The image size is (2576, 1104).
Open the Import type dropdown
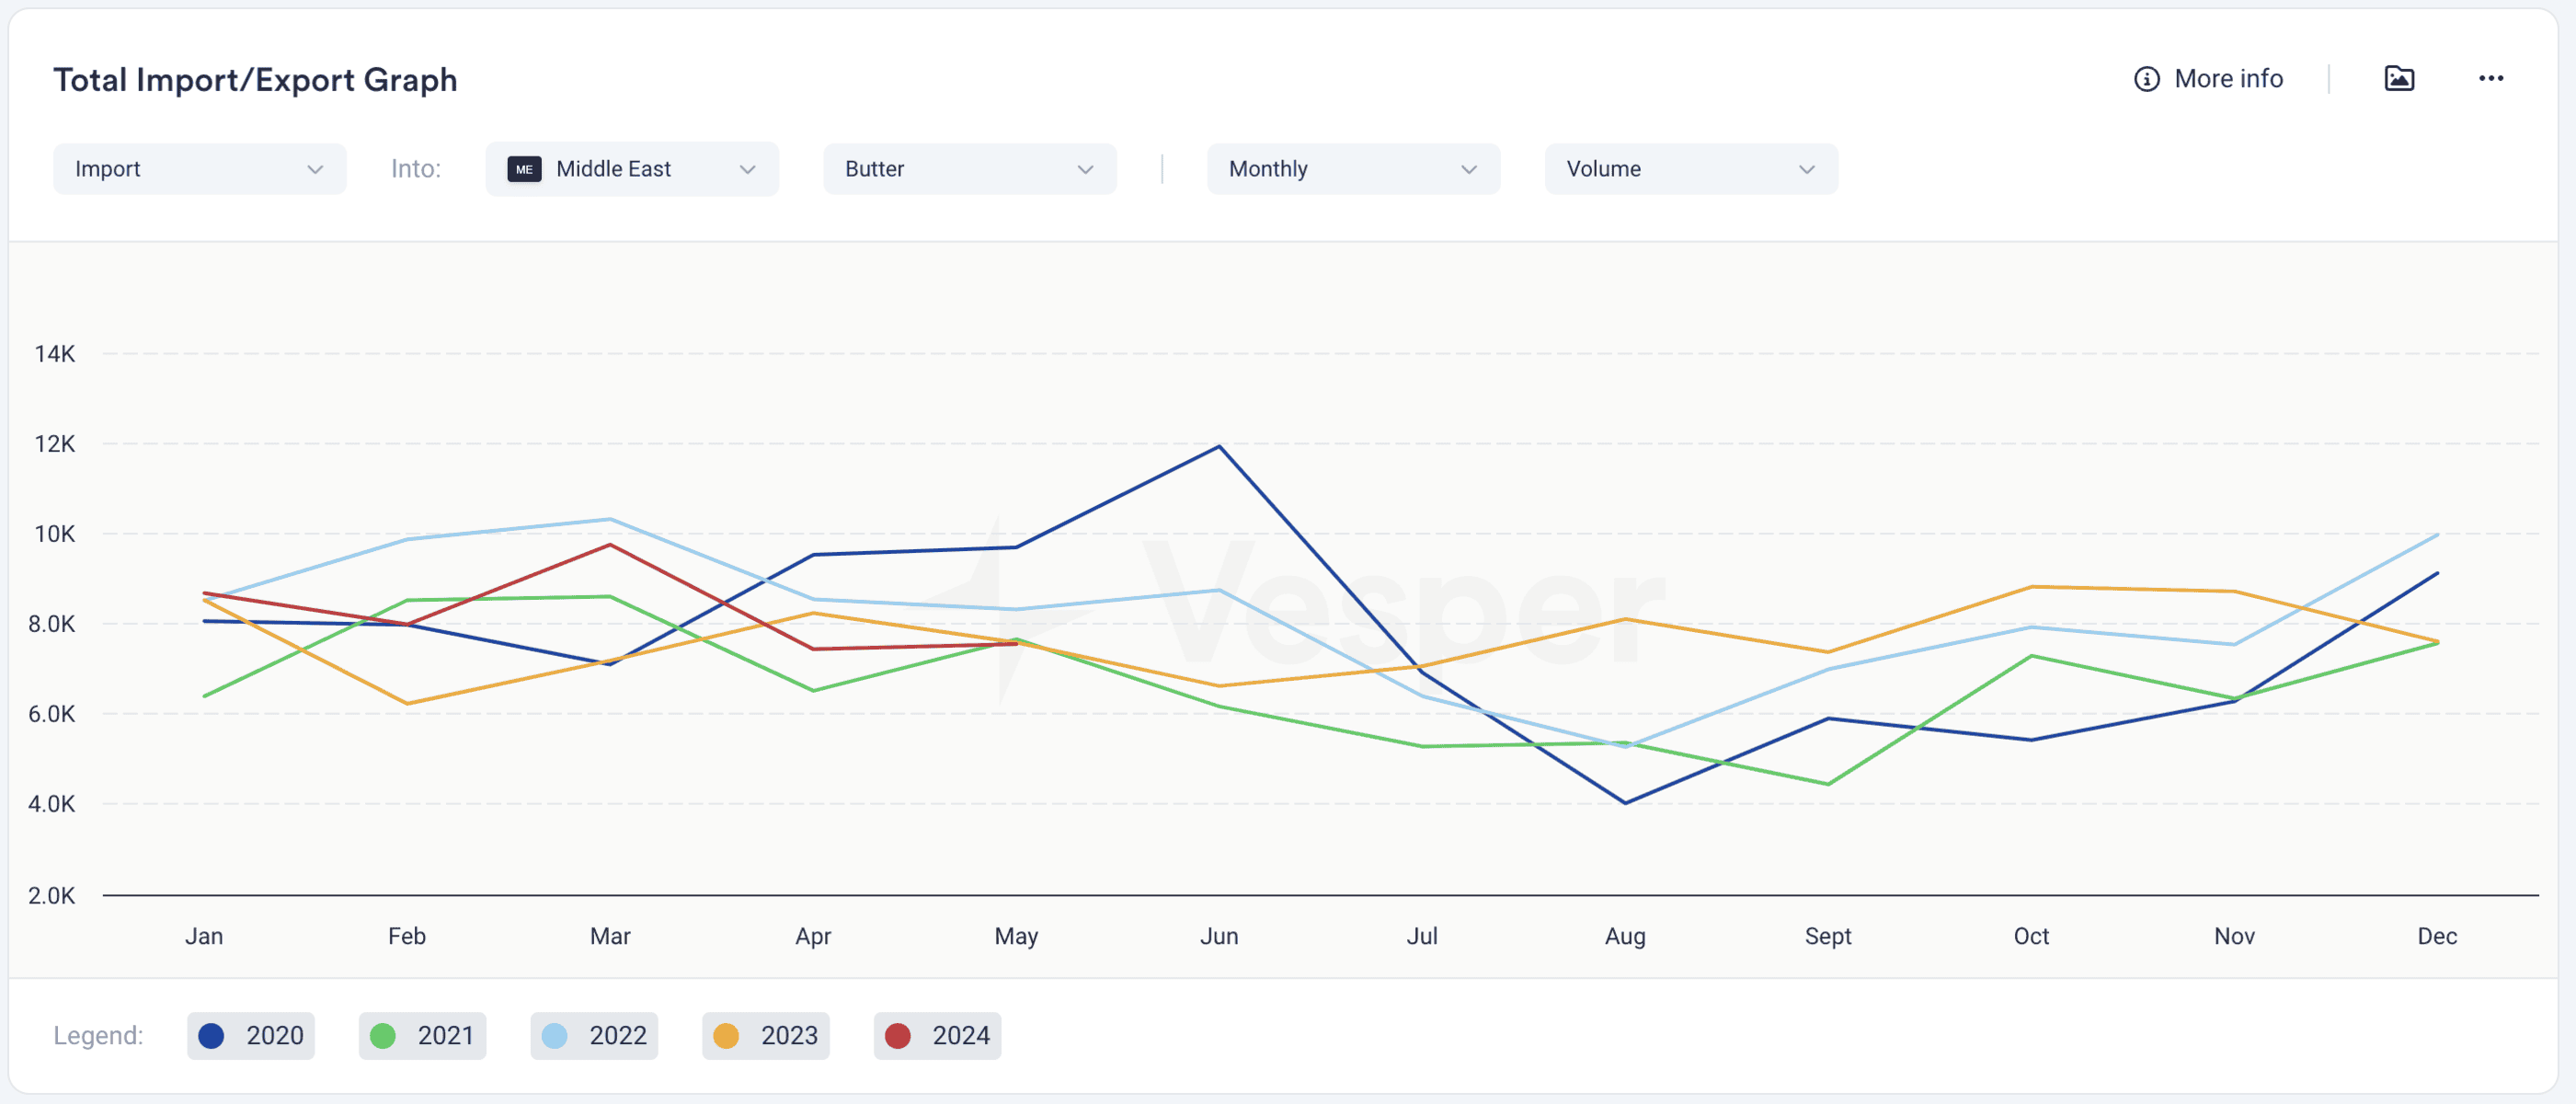click(199, 169)
